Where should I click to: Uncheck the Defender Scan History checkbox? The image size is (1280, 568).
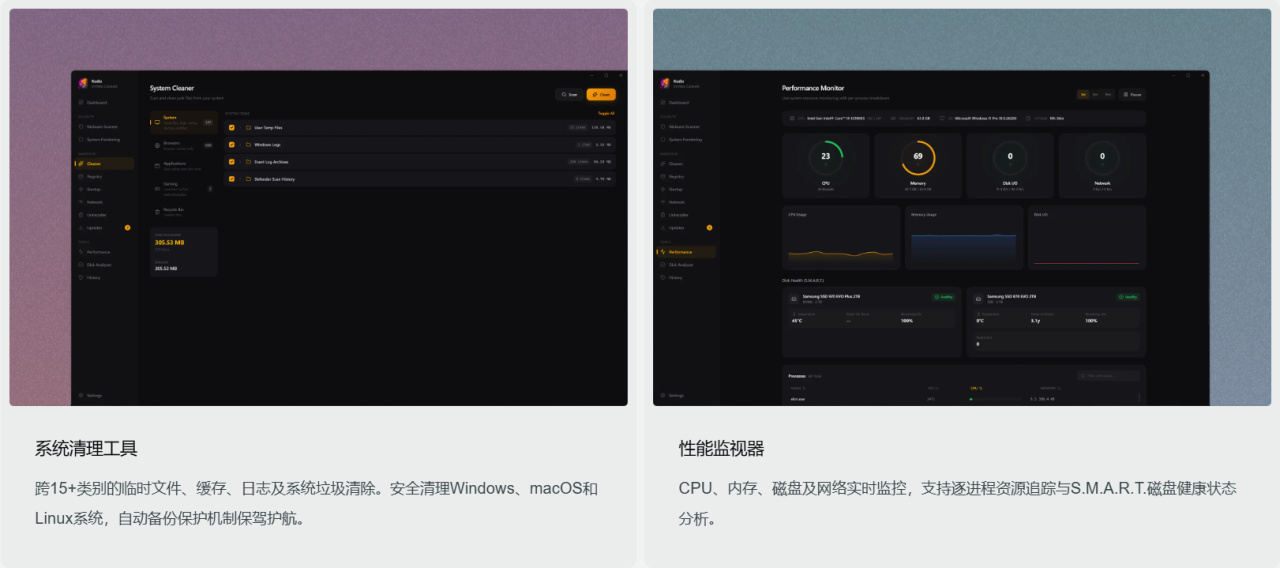pyautogui.click(x=232, y=179)
